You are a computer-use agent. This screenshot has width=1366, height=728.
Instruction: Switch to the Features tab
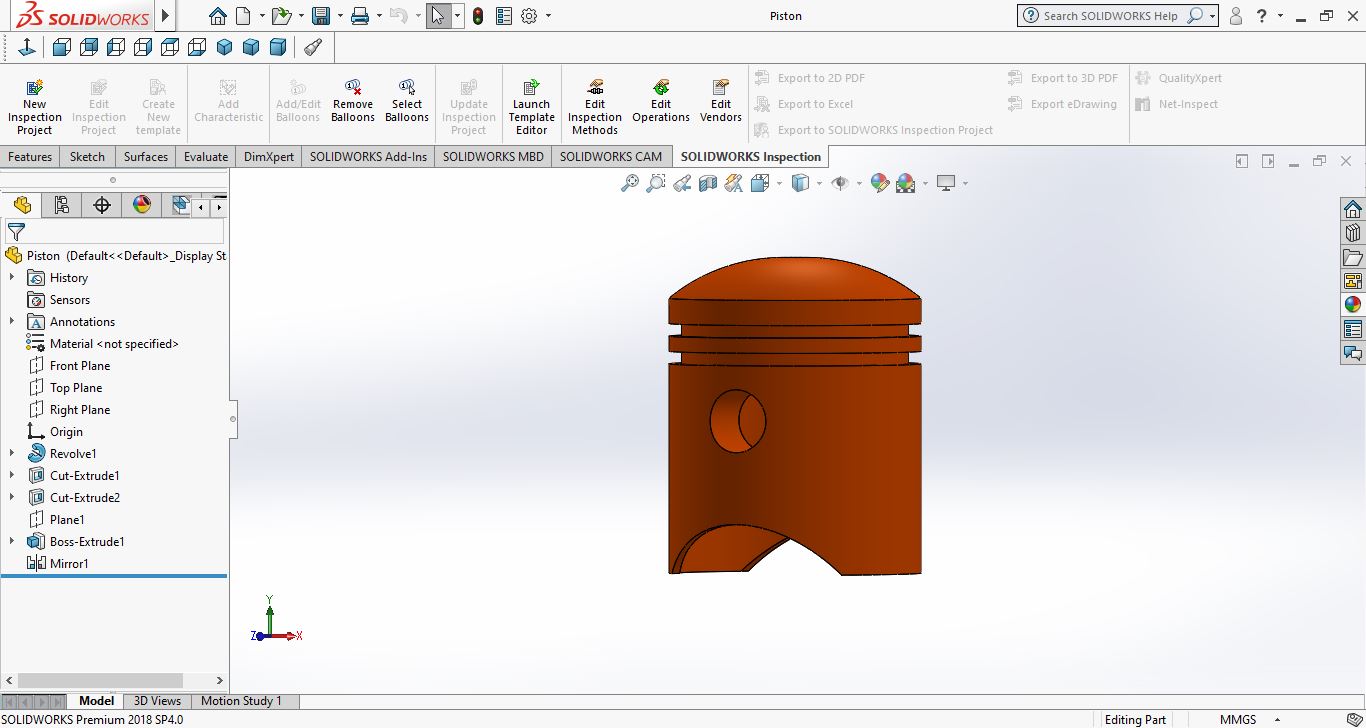pos(30,157)
